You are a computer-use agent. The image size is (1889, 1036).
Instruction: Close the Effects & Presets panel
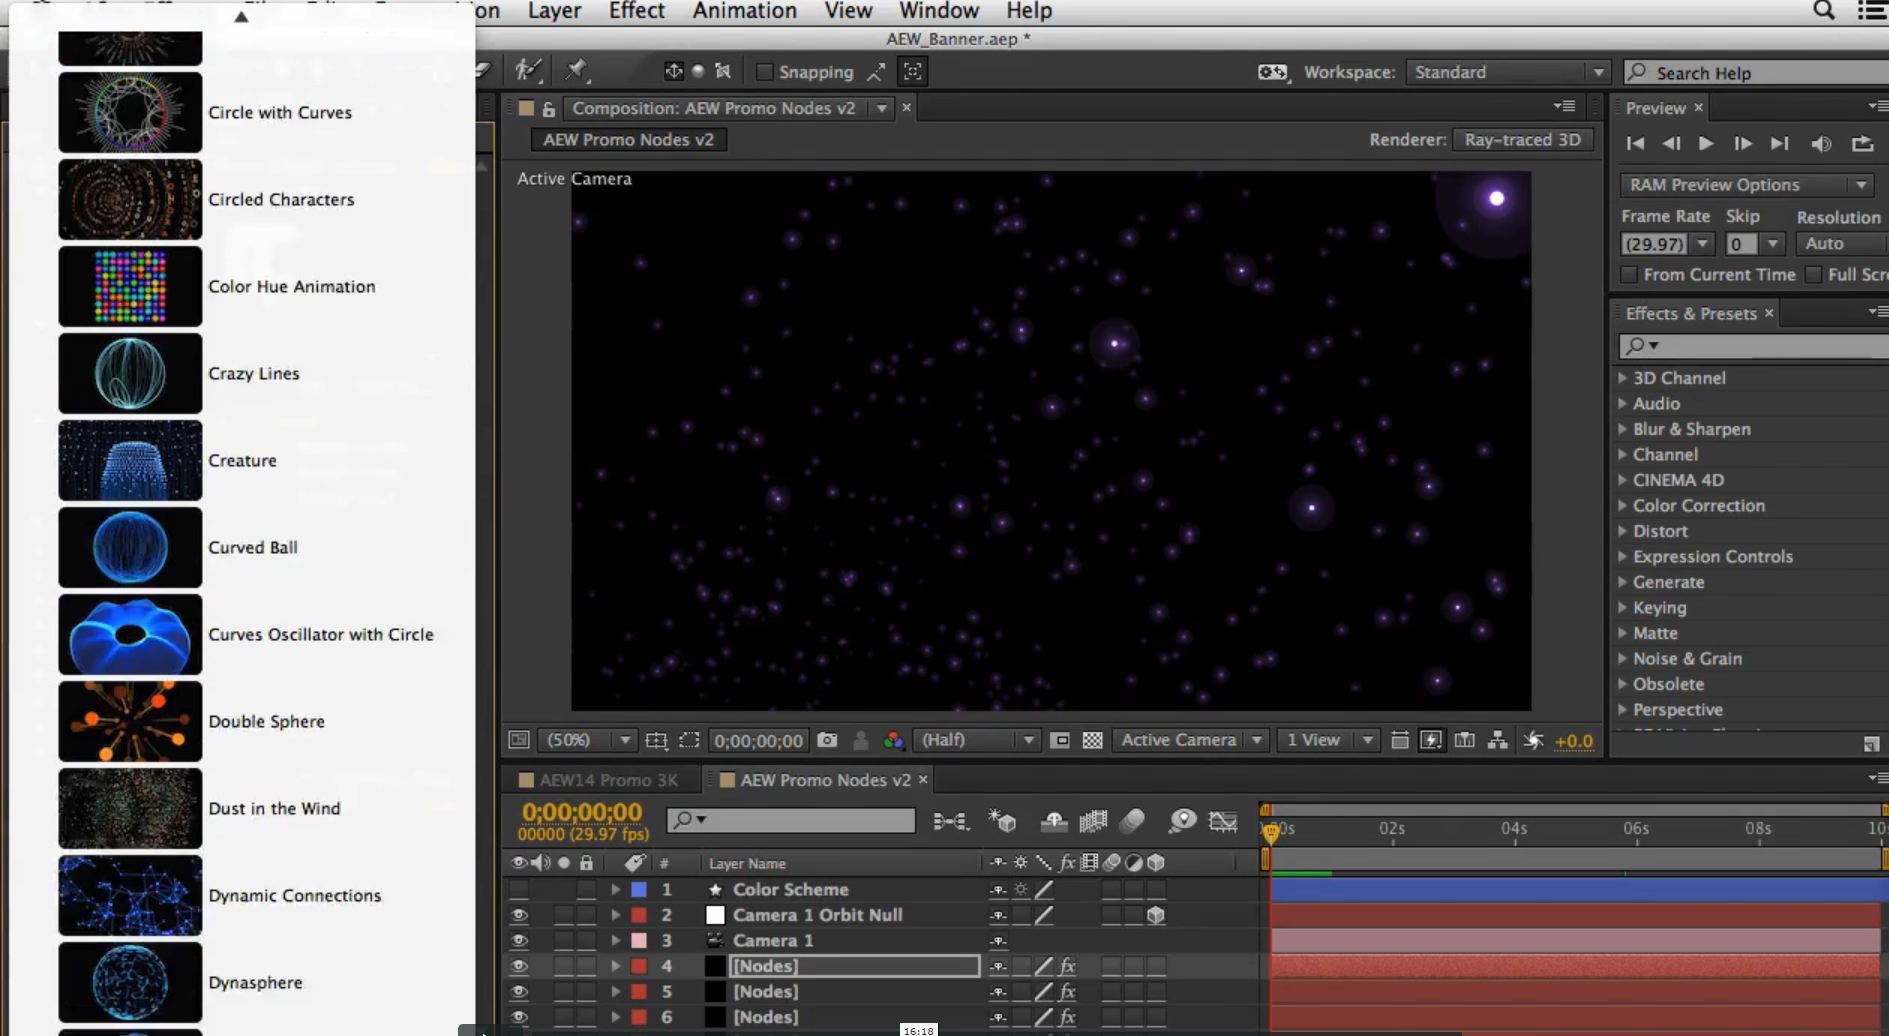pos(1769,314)
